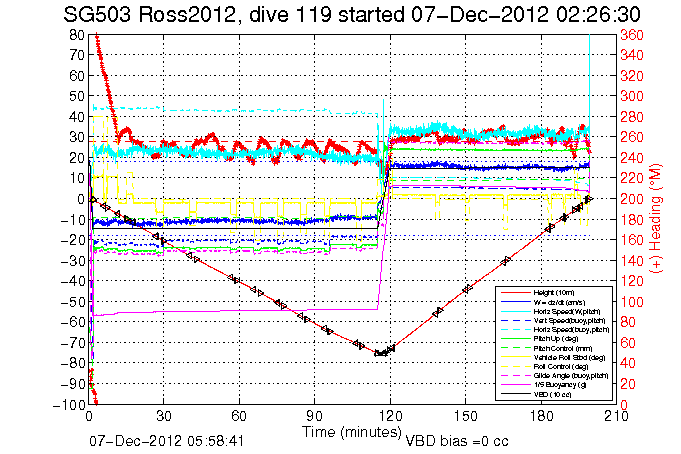The width and height of the screenshot is (681, 454).
Task: Click legend entry 'Roll Control (deg)'
Action: 561,367
